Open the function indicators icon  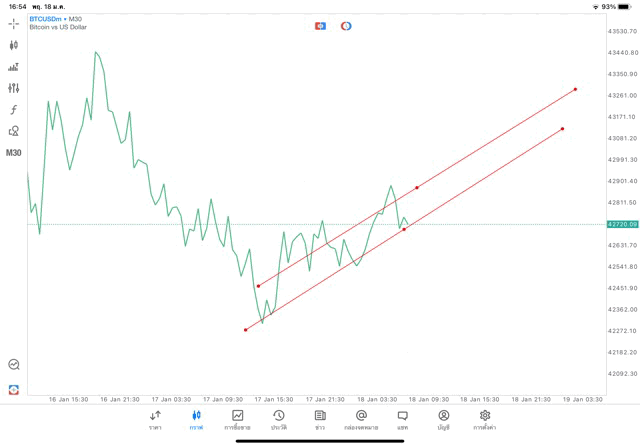[x=14, y=109]
